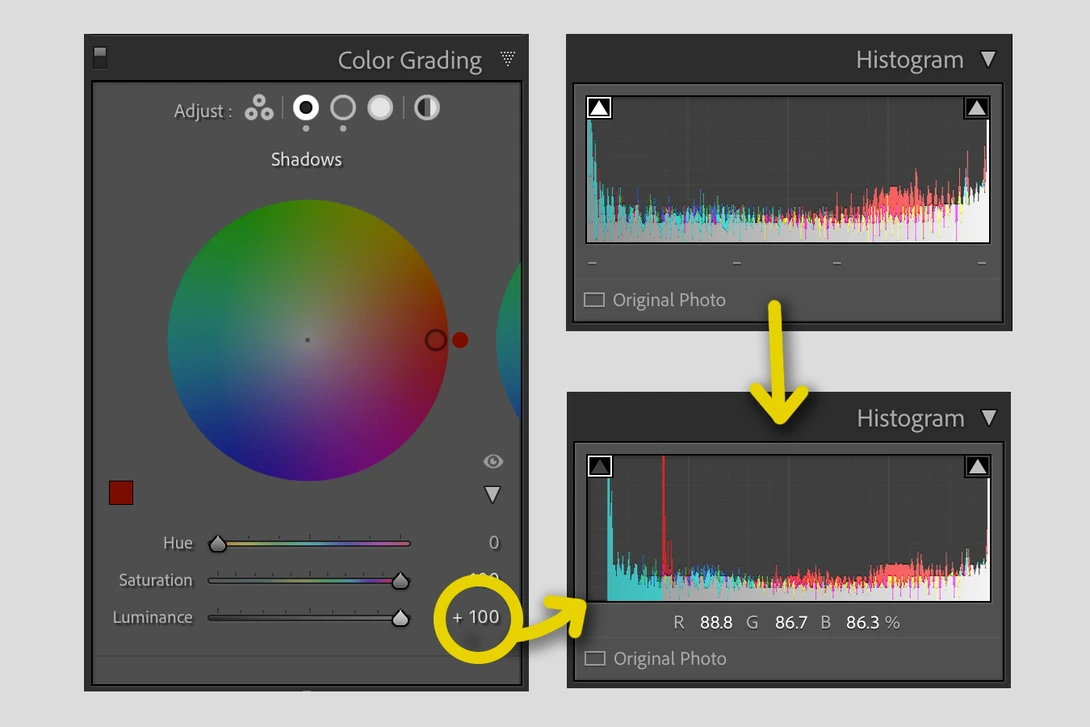Collapse the bottom Histogram panel triangle
1090x727 pixels.
point(989,418)
